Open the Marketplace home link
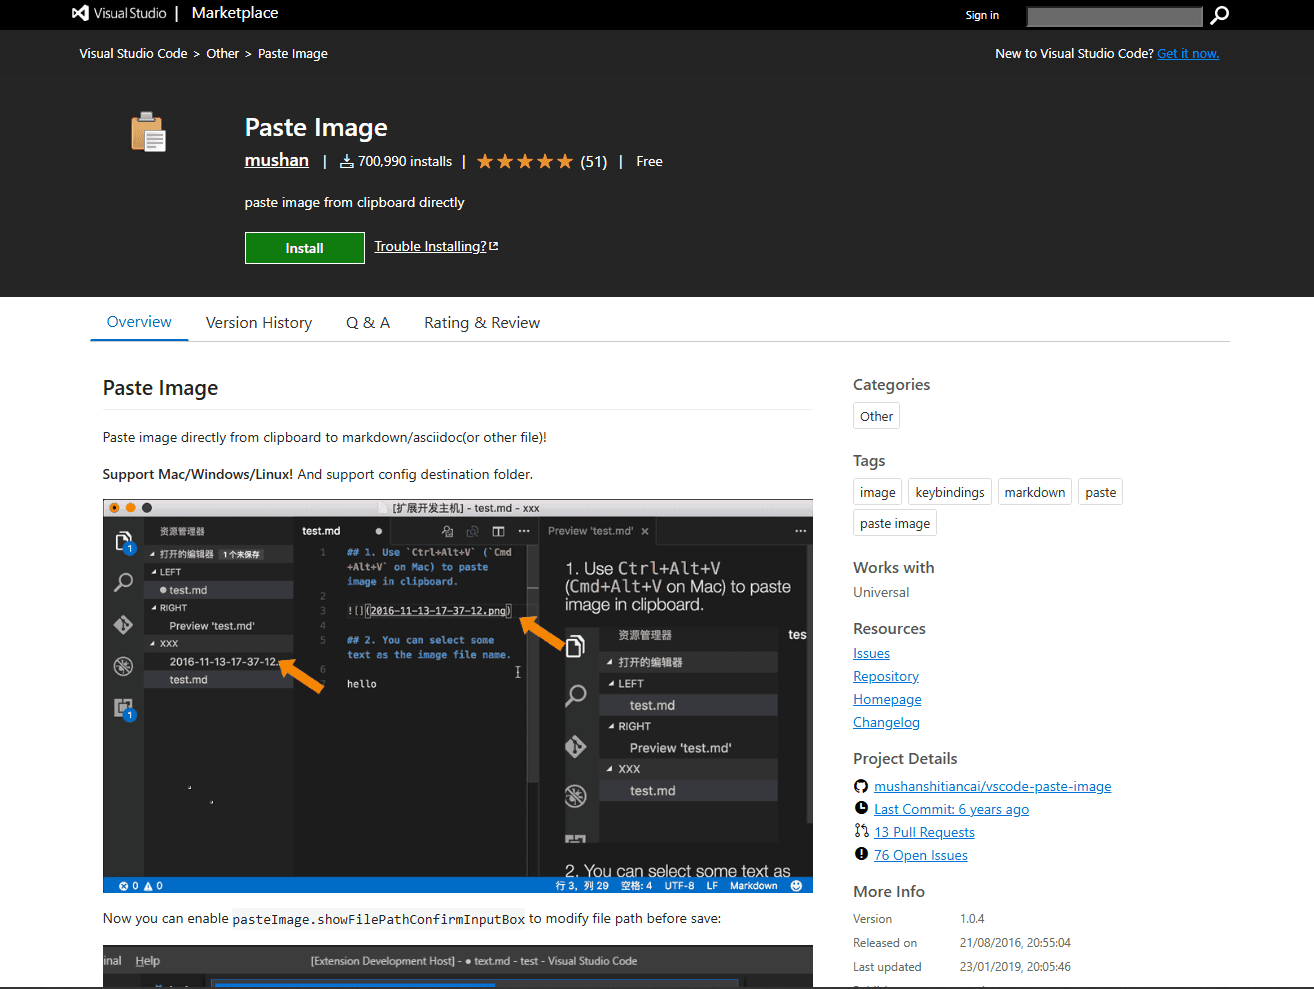1314x989 pixels. coord(235,13)
